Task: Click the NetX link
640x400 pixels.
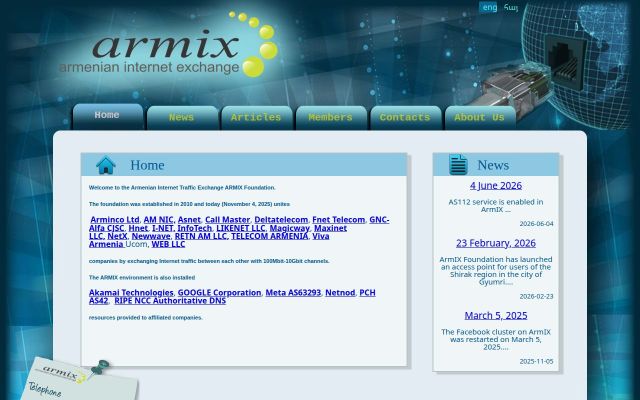Action: pos(117,236)
